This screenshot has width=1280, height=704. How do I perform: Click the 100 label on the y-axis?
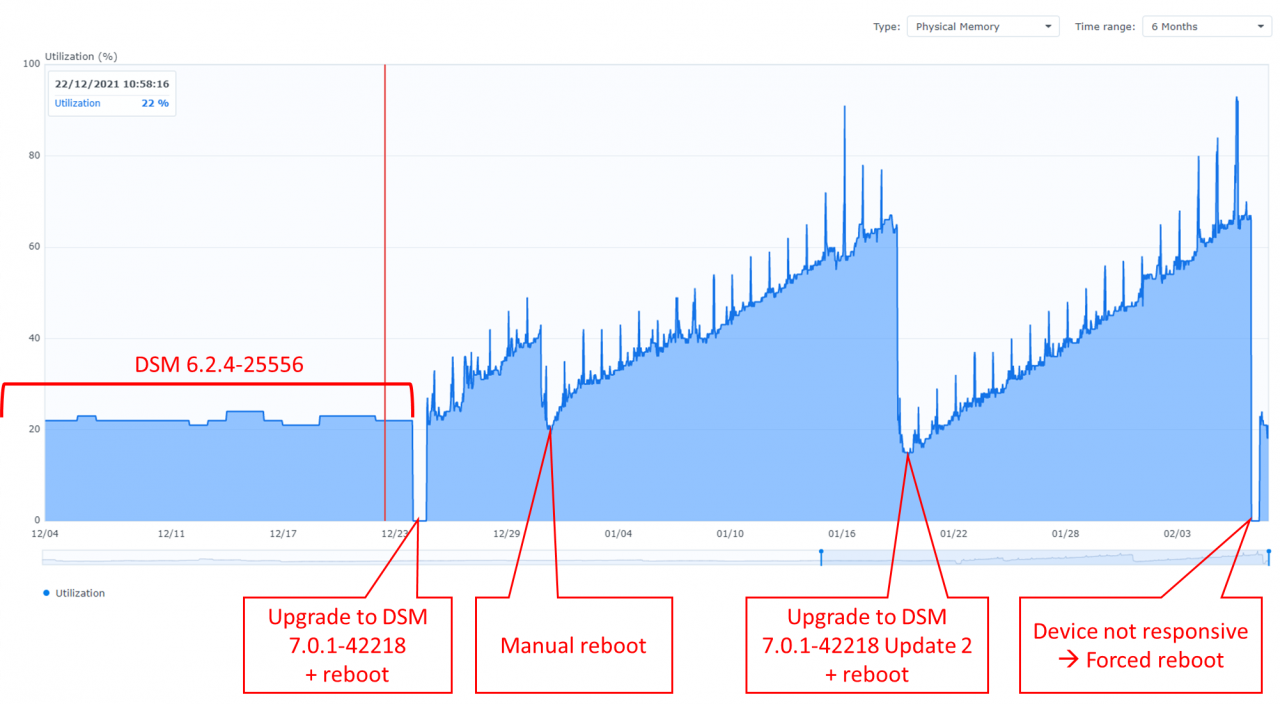point(31,64)
